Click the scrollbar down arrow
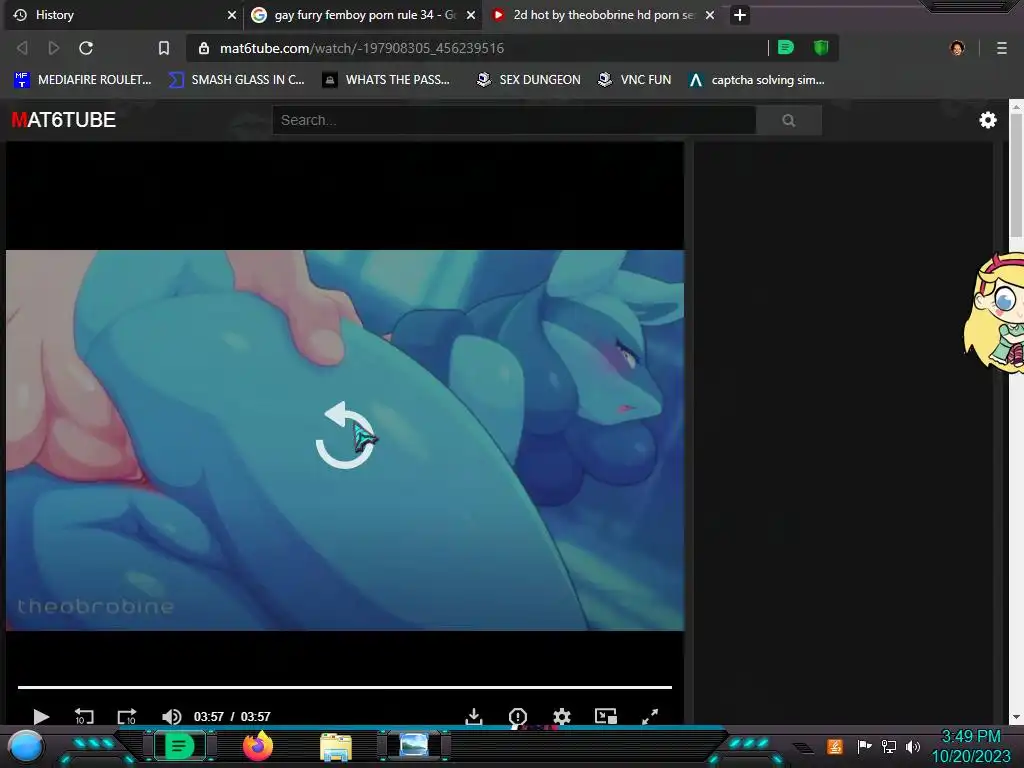This screenshot has width=1024, height=768. click(x=1016, y=717)
